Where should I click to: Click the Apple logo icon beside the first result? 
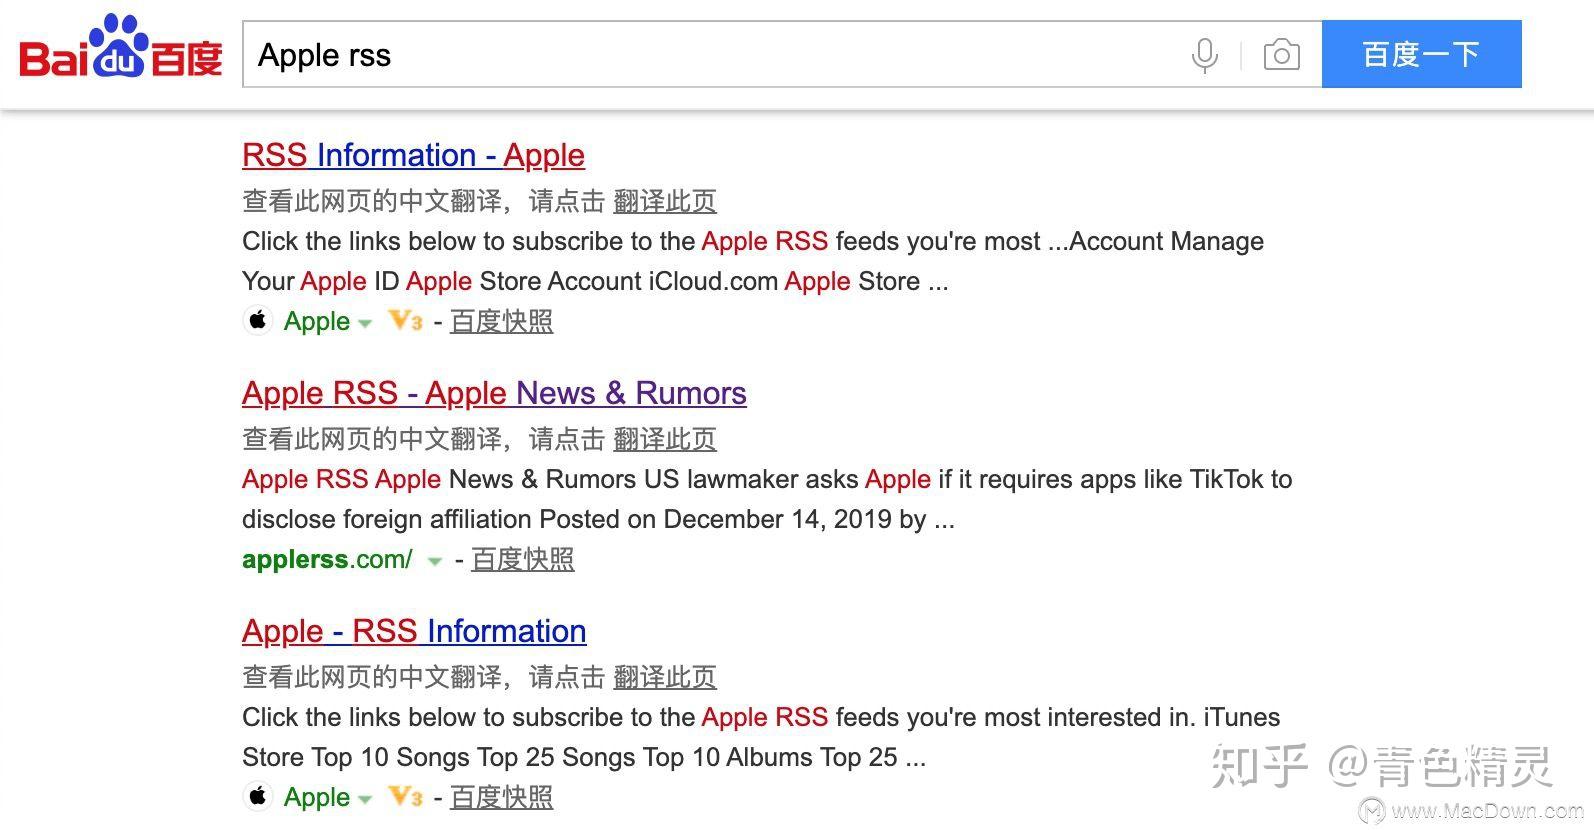(258, 320)
